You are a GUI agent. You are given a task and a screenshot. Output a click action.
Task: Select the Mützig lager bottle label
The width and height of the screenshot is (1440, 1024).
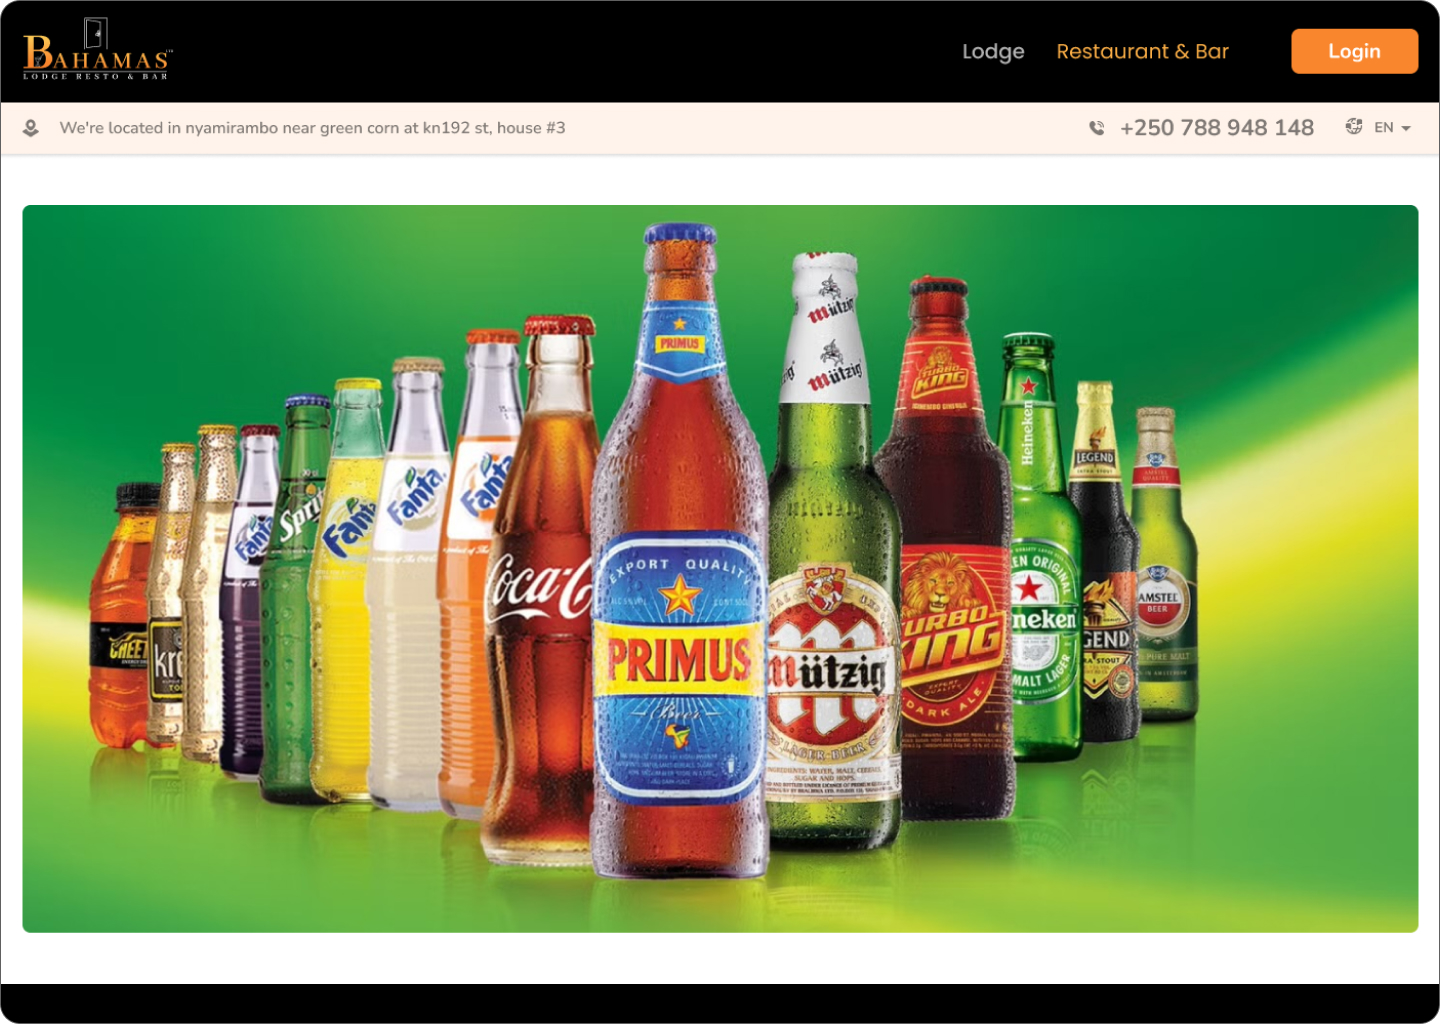click(x=827, y=670)
